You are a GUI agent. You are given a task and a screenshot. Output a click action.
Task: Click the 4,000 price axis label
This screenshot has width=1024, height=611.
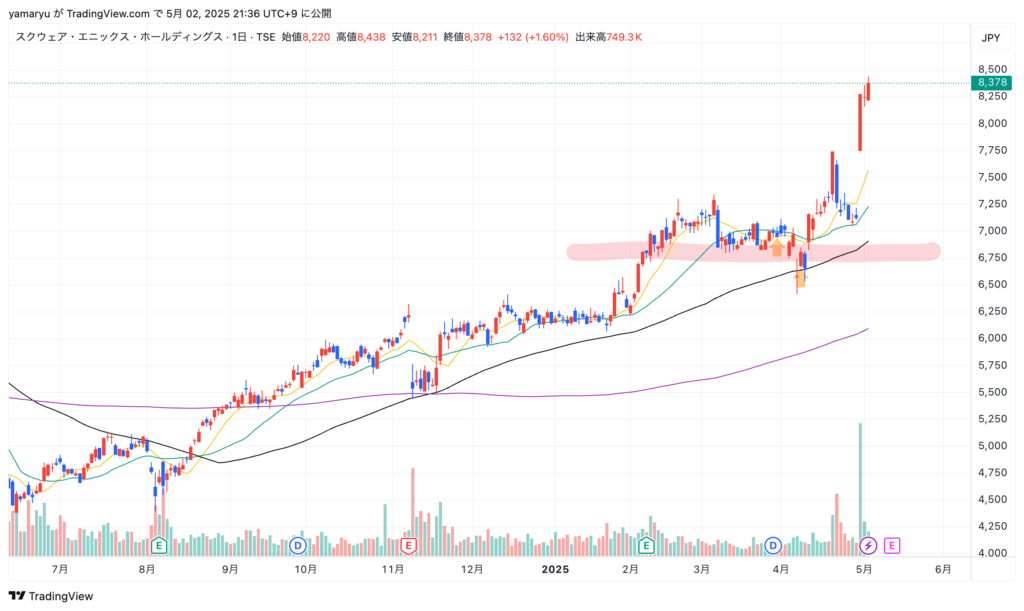click(x=992, y=552)
